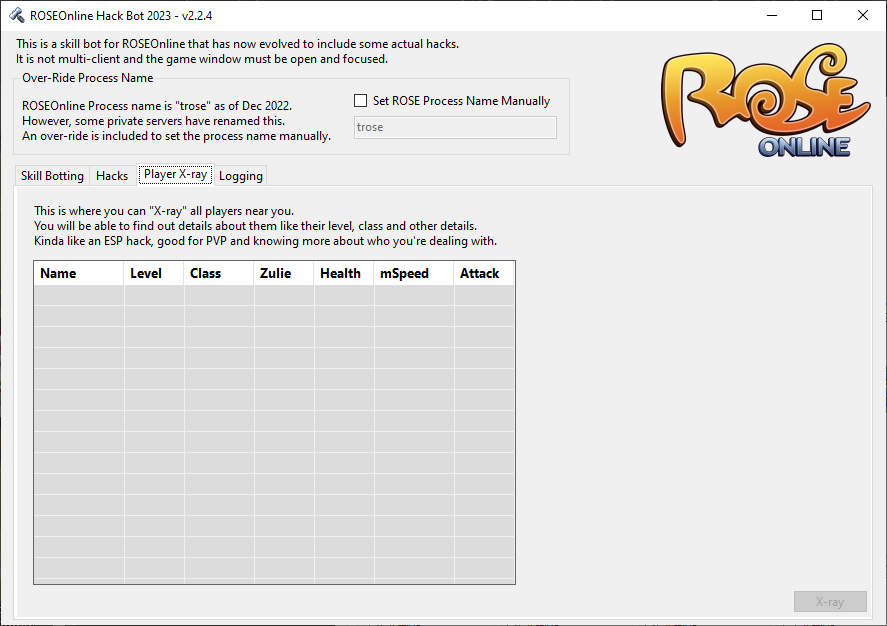Click the Zulie column header

pos(284,273)
